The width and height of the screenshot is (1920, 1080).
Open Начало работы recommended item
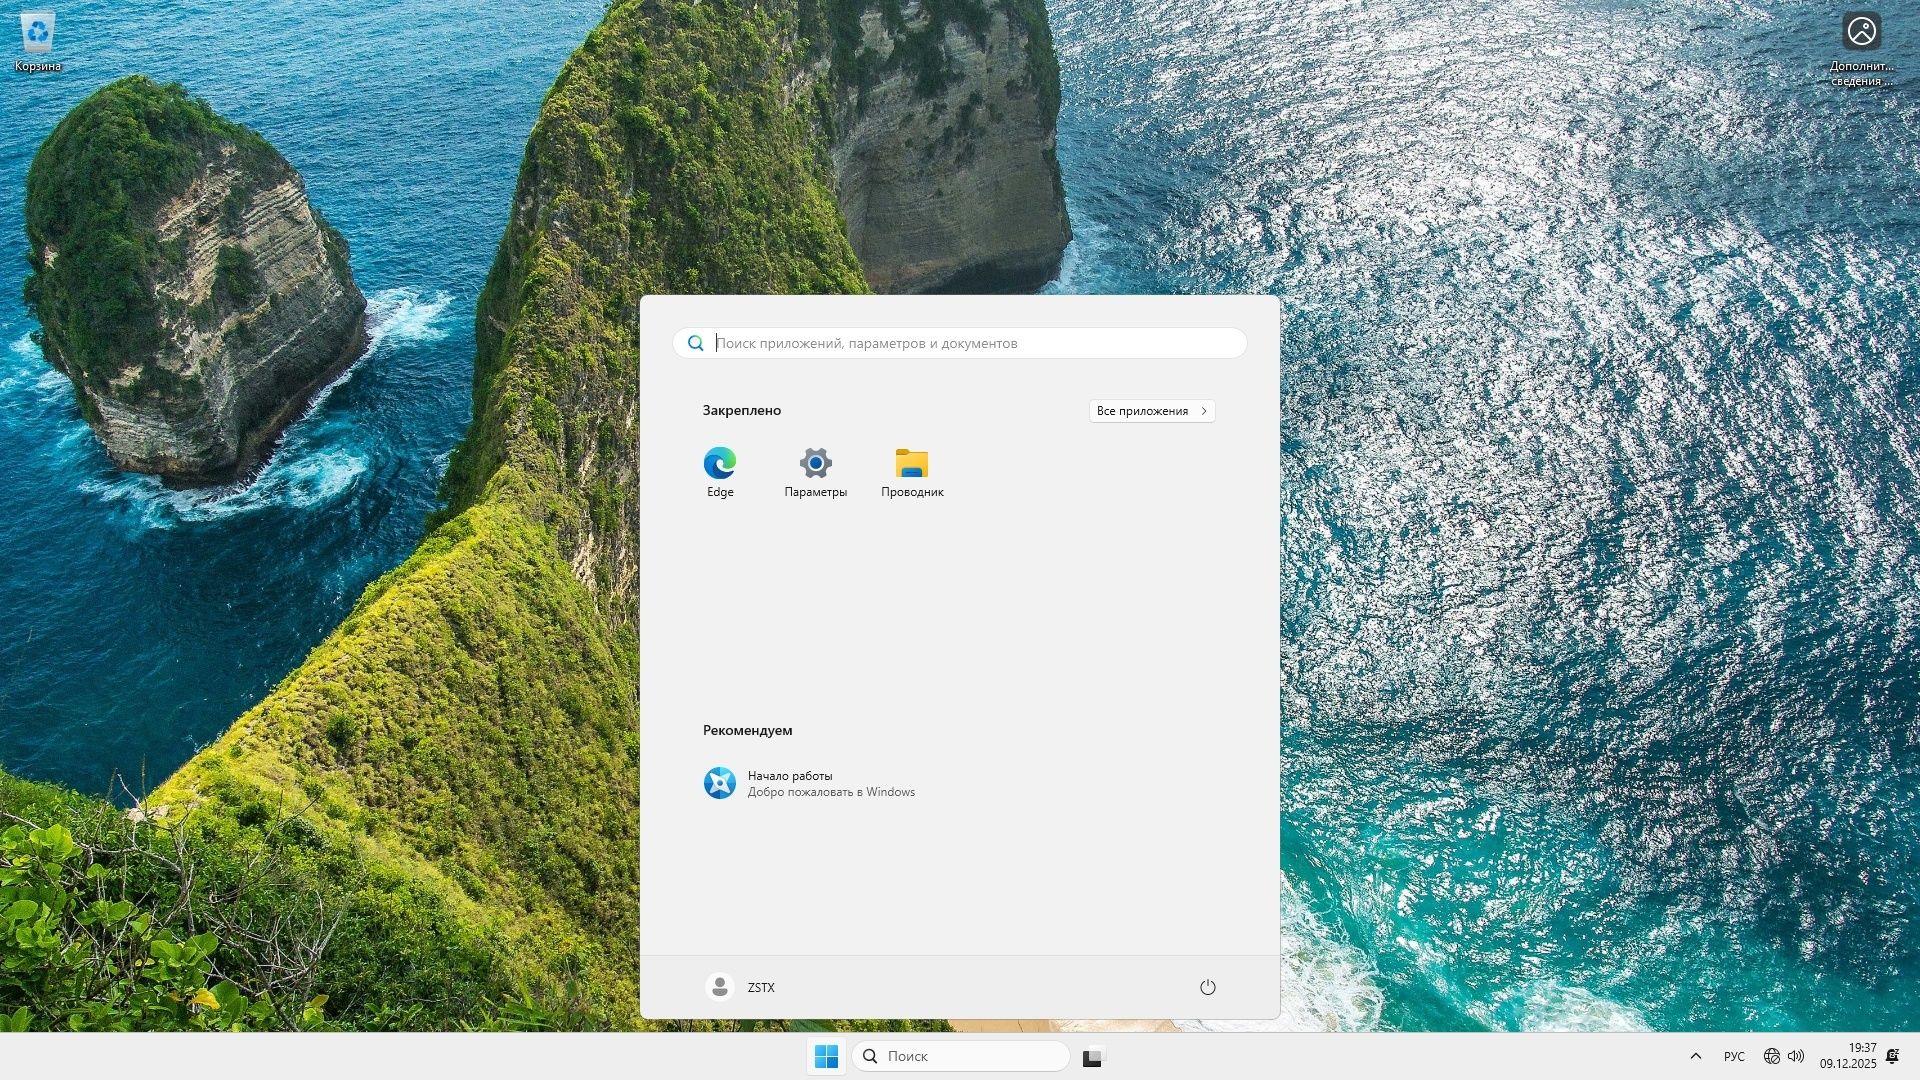810,783
